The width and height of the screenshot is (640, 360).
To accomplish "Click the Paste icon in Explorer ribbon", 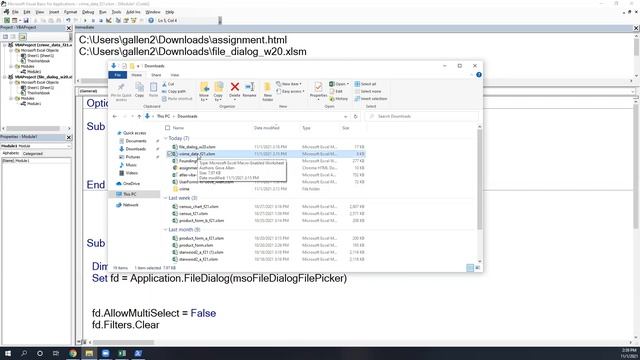I will [x=153, y=87].
